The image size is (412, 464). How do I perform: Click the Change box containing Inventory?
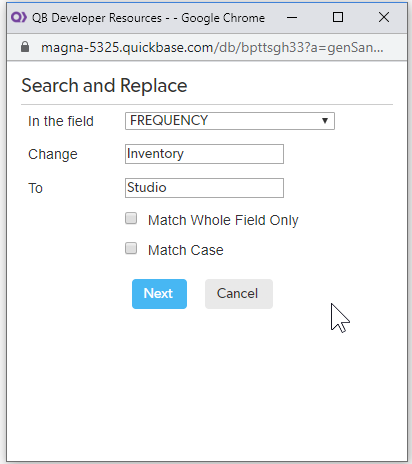204,154
